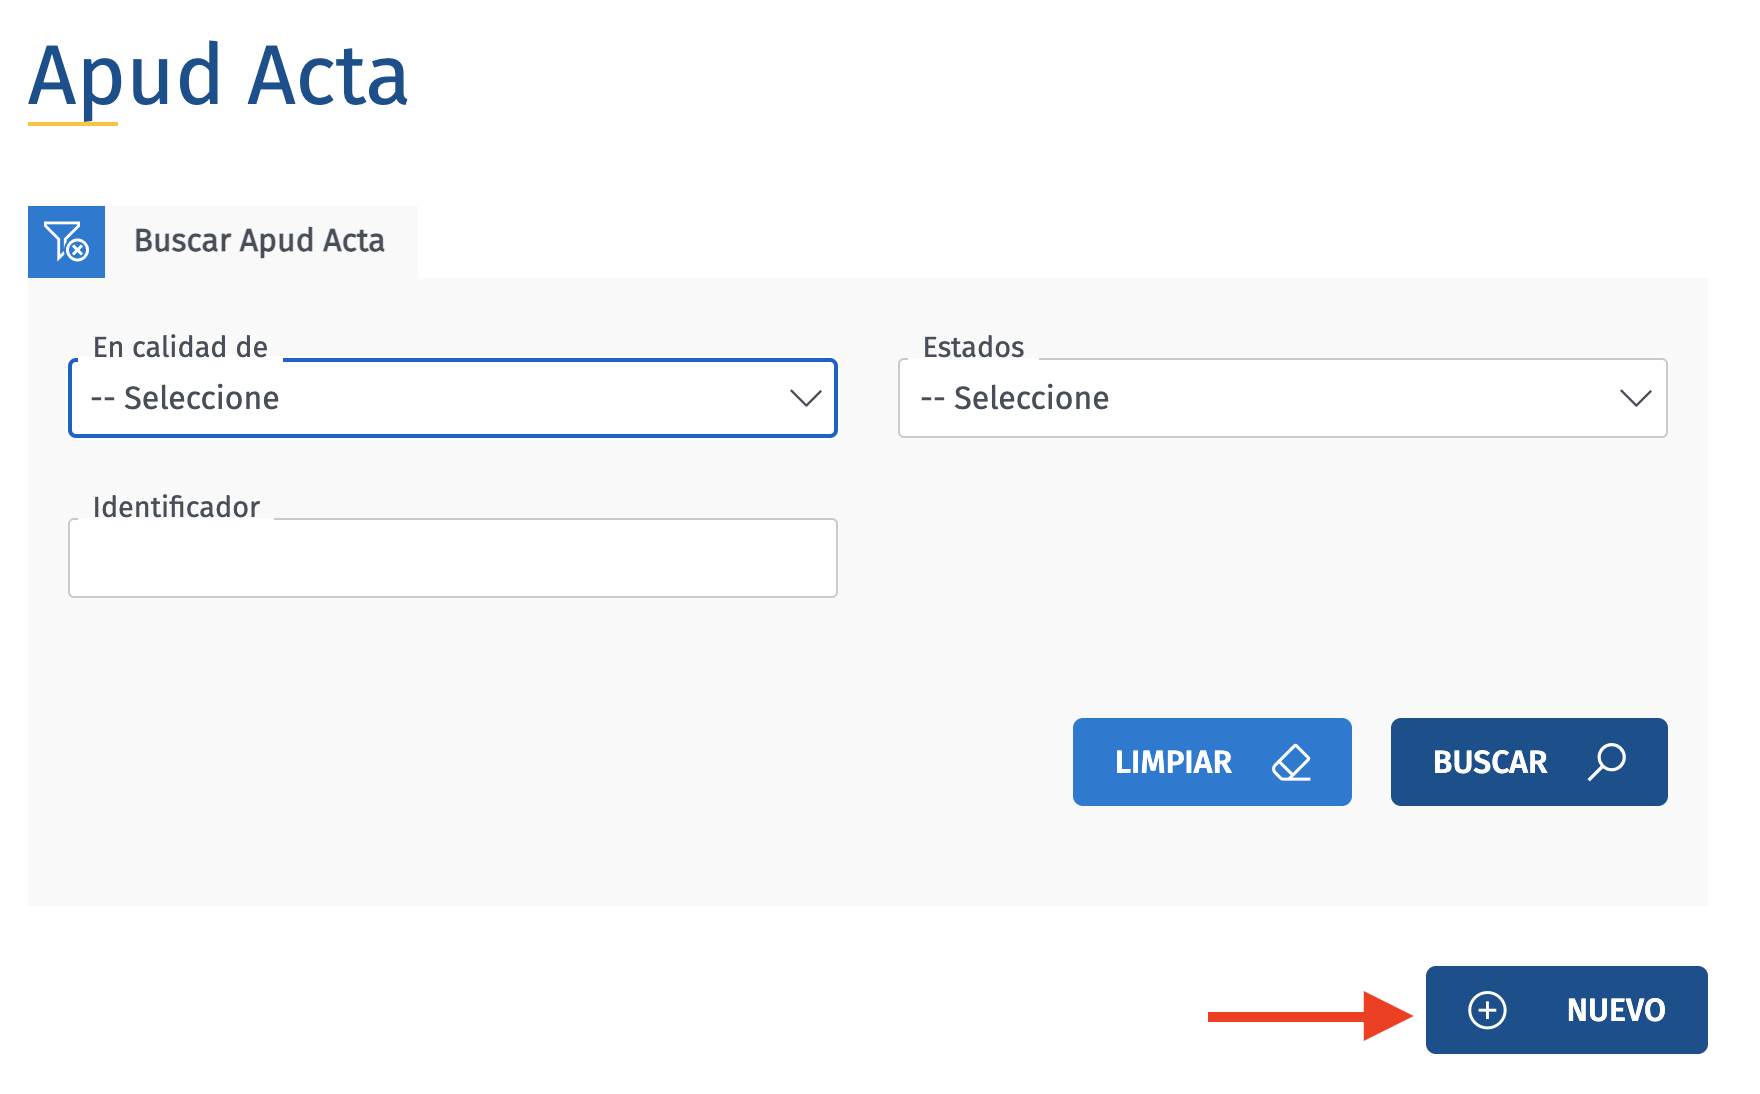1760x1094 pixels.
Task: Click the 'Identificador' field label
Action: coord(176,507)
